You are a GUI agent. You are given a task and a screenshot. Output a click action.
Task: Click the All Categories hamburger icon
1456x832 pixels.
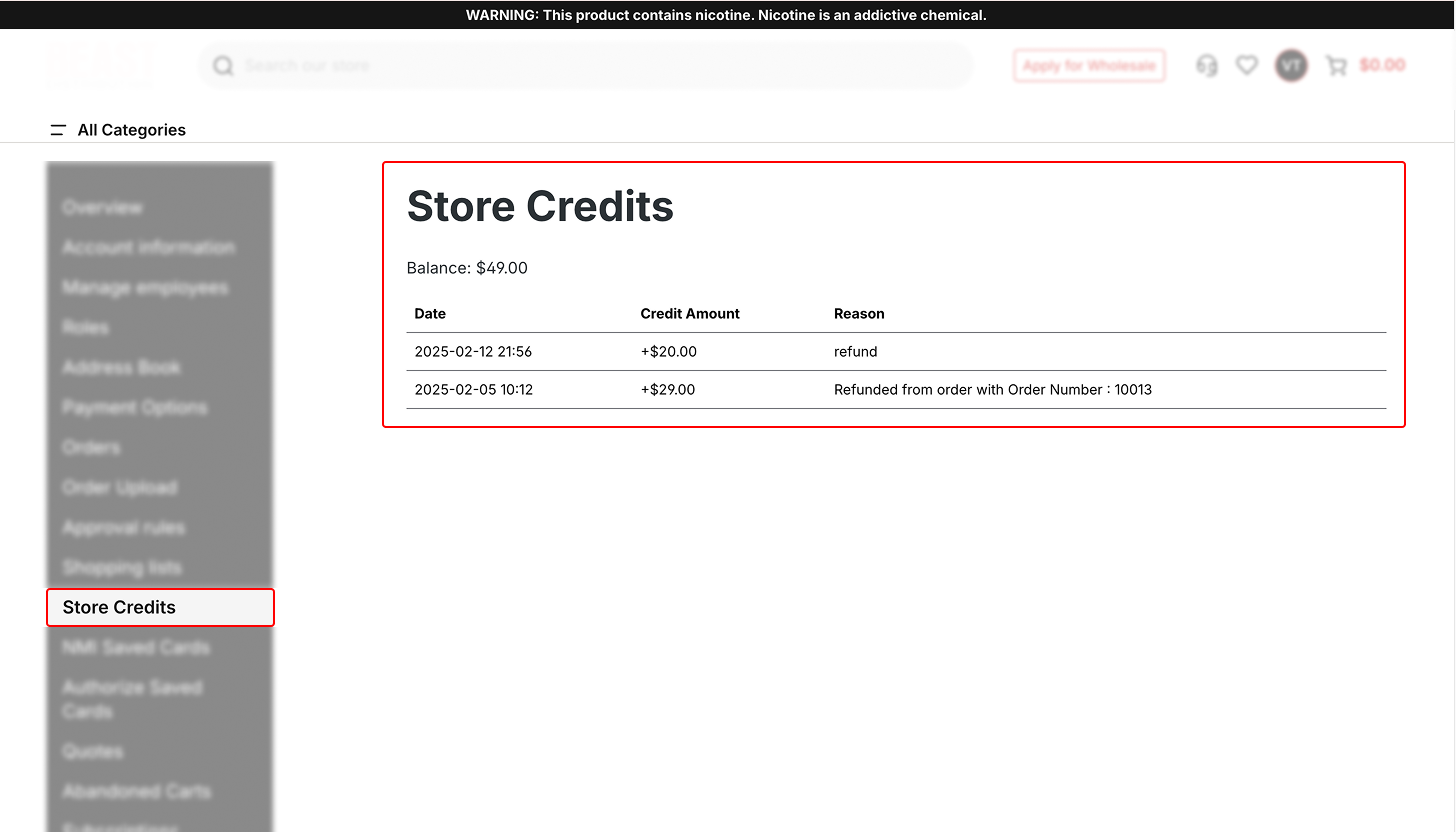[x=58, y=130]
